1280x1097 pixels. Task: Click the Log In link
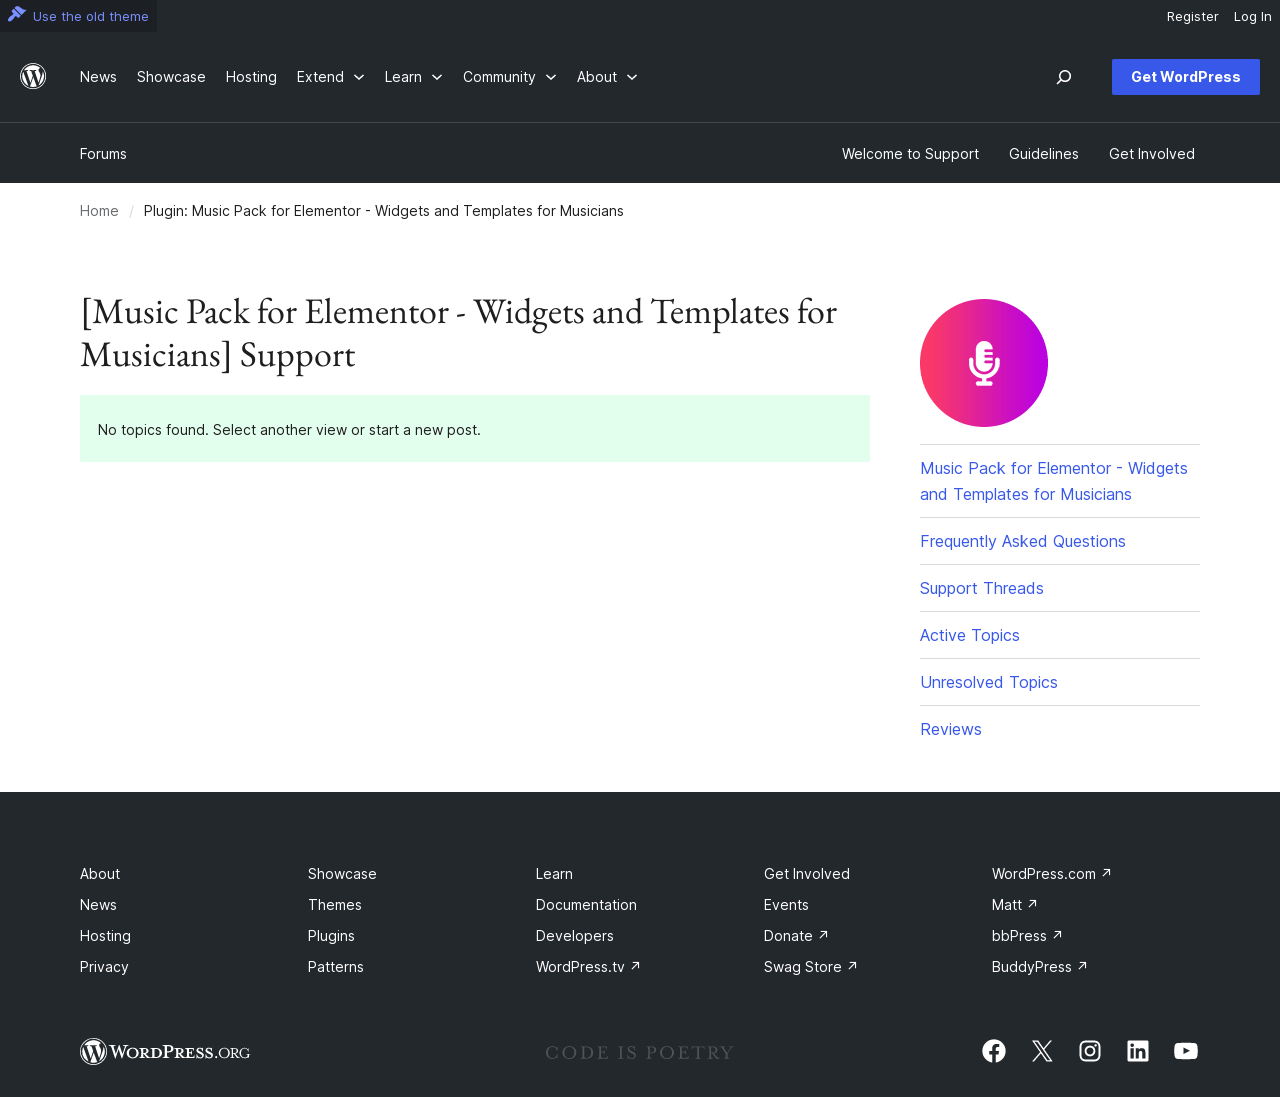coord(1252,16)
